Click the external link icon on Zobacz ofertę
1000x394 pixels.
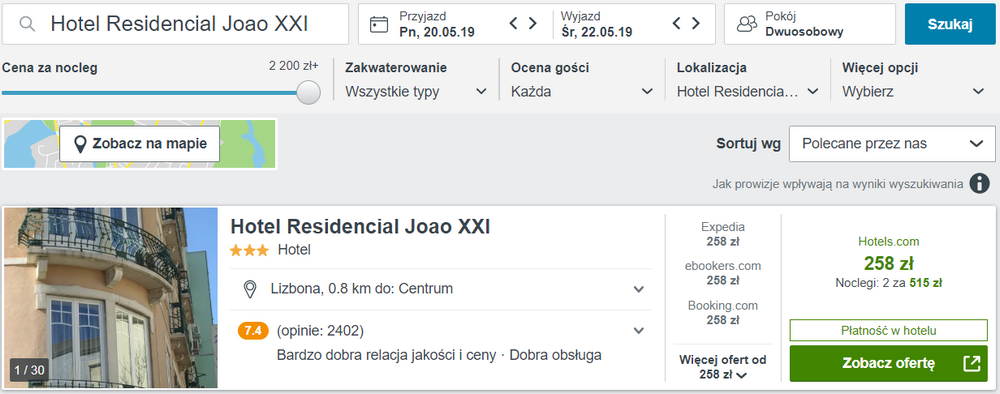[971, 363]
